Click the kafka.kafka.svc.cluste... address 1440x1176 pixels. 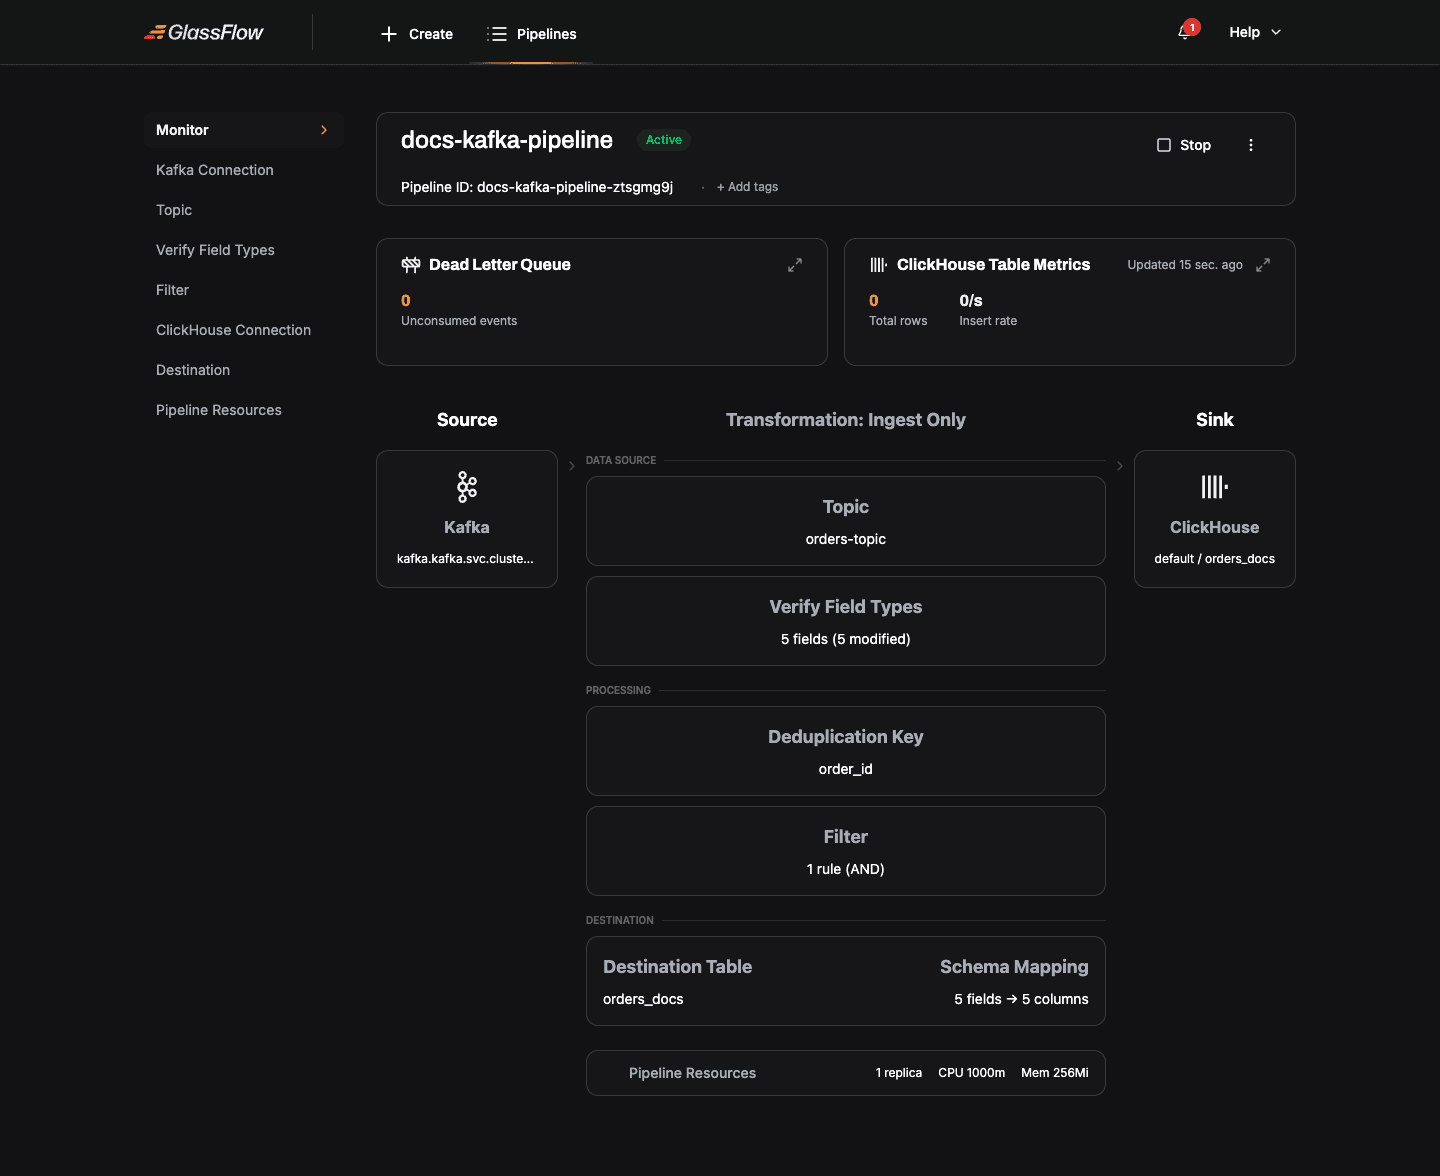coord(465,559)
